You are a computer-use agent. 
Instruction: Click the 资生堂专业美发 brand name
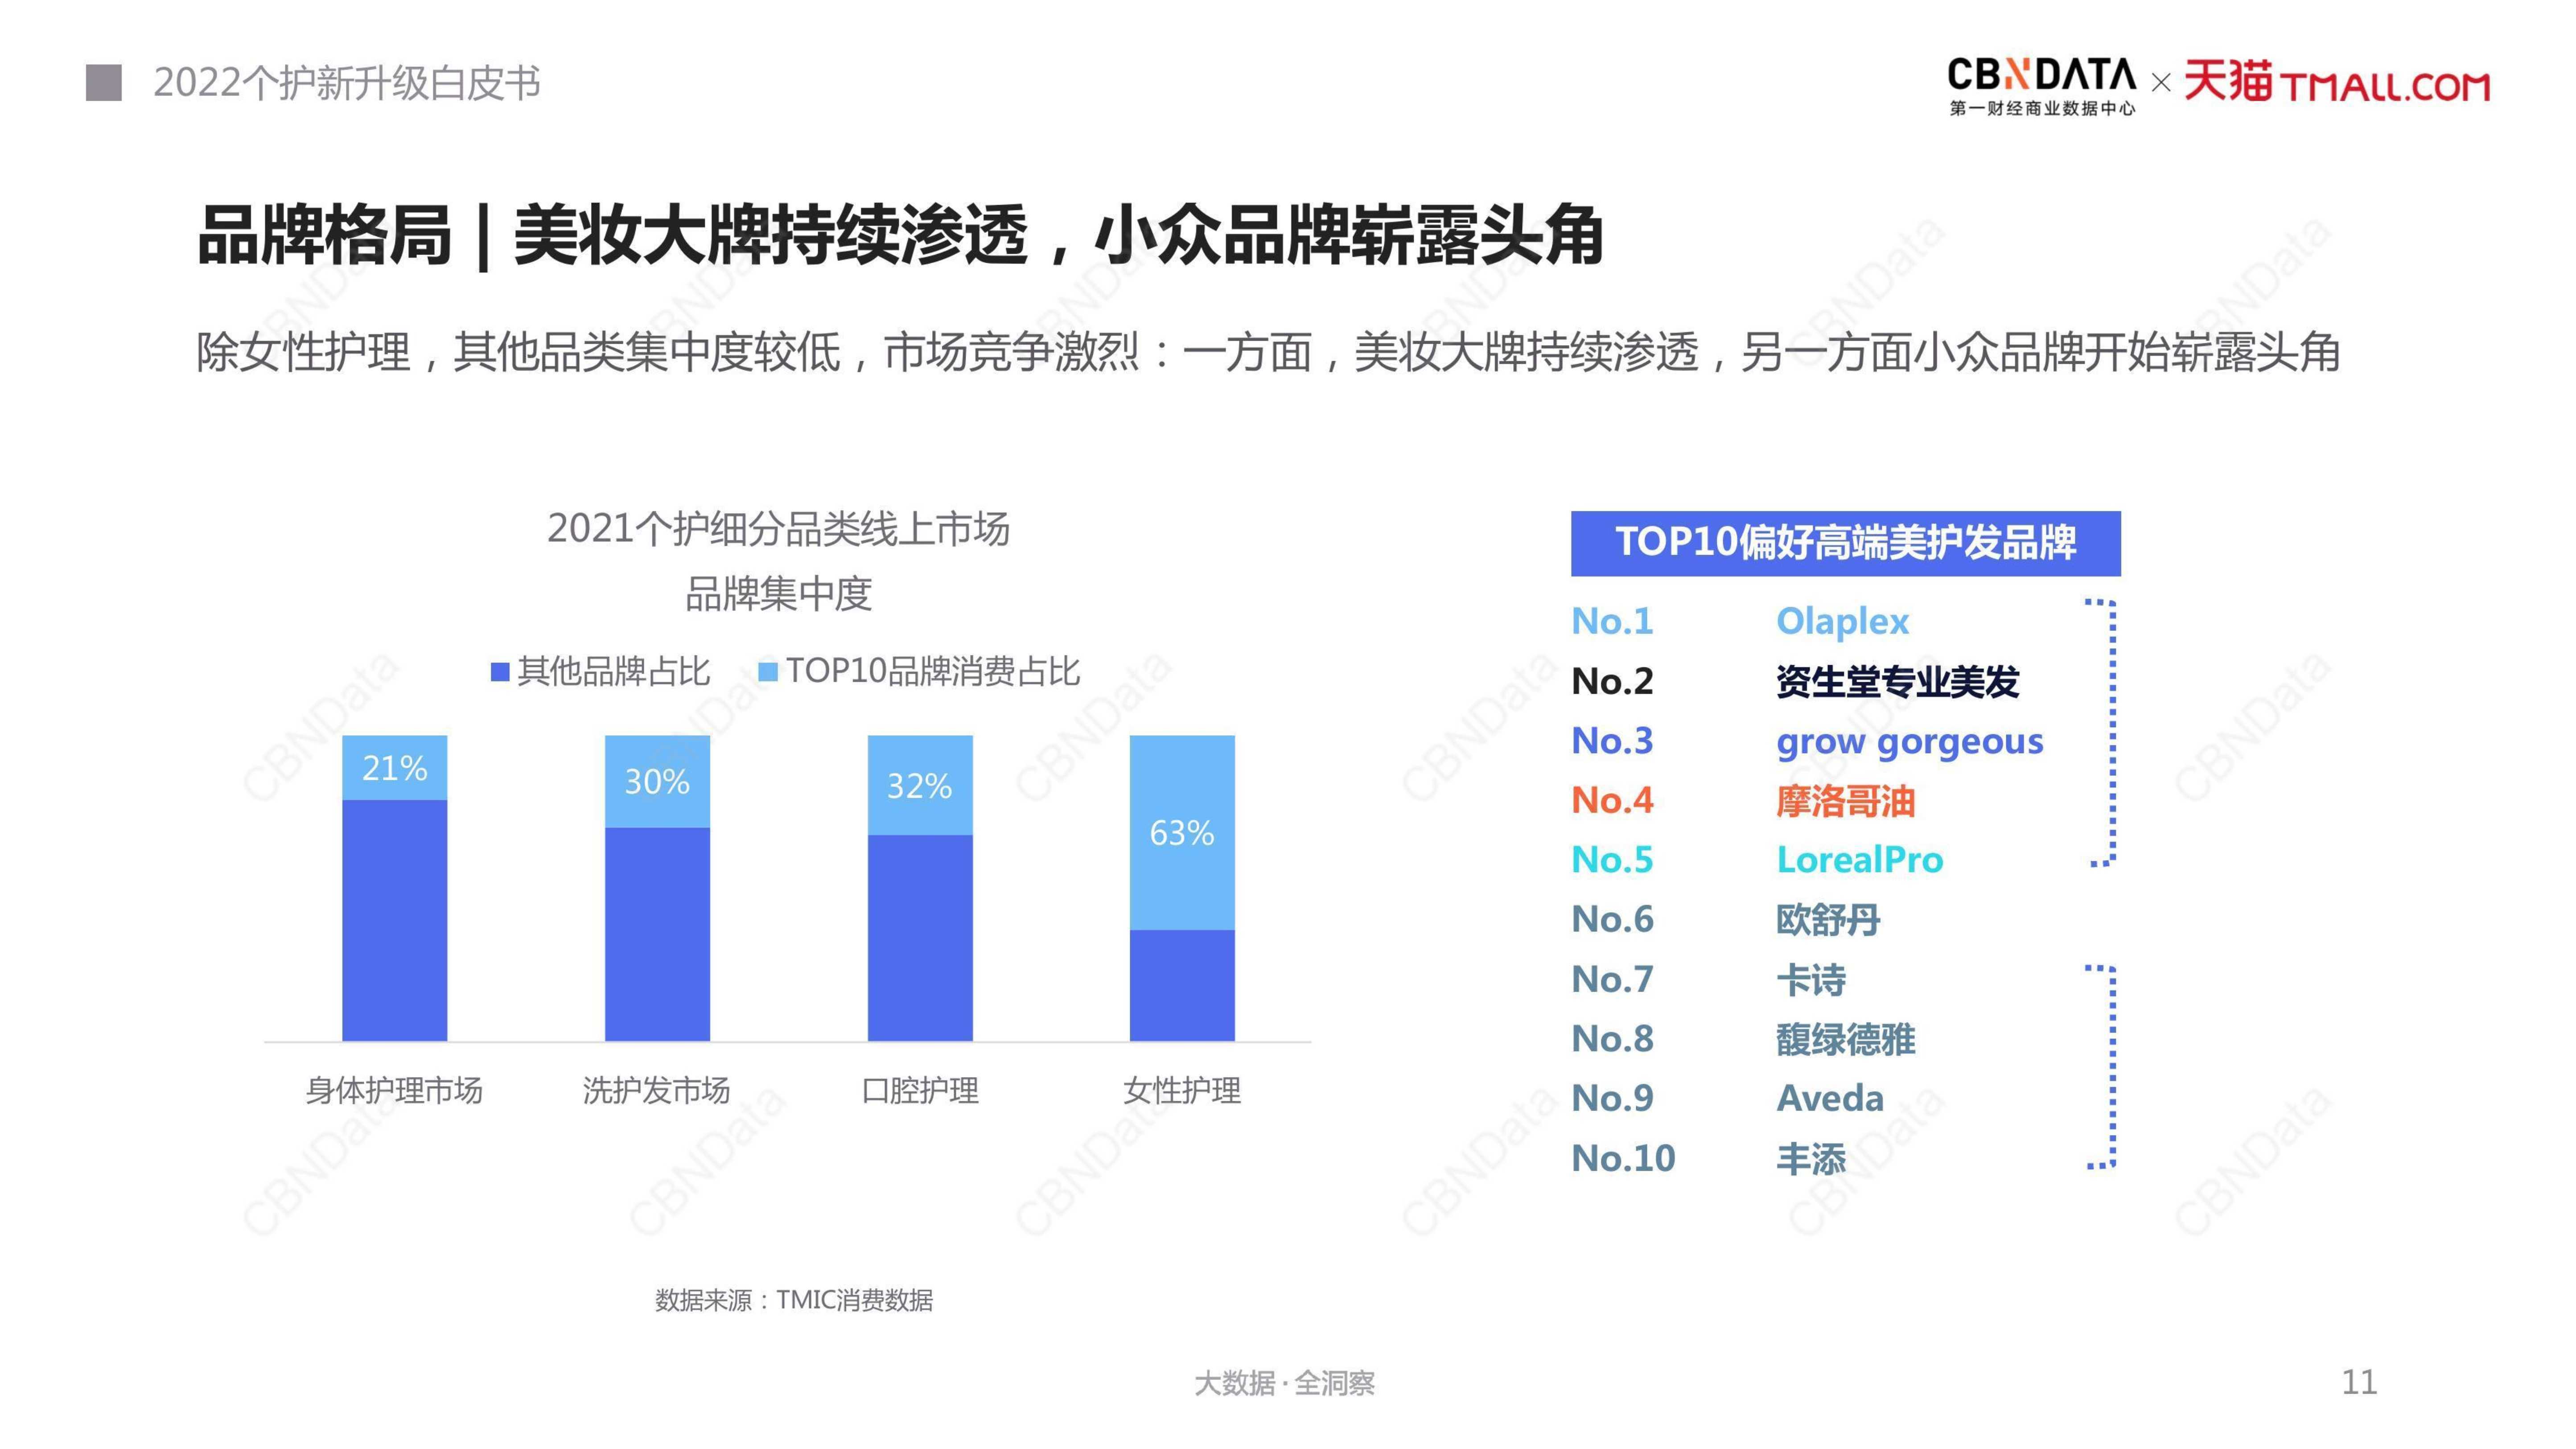point(1897,682)
